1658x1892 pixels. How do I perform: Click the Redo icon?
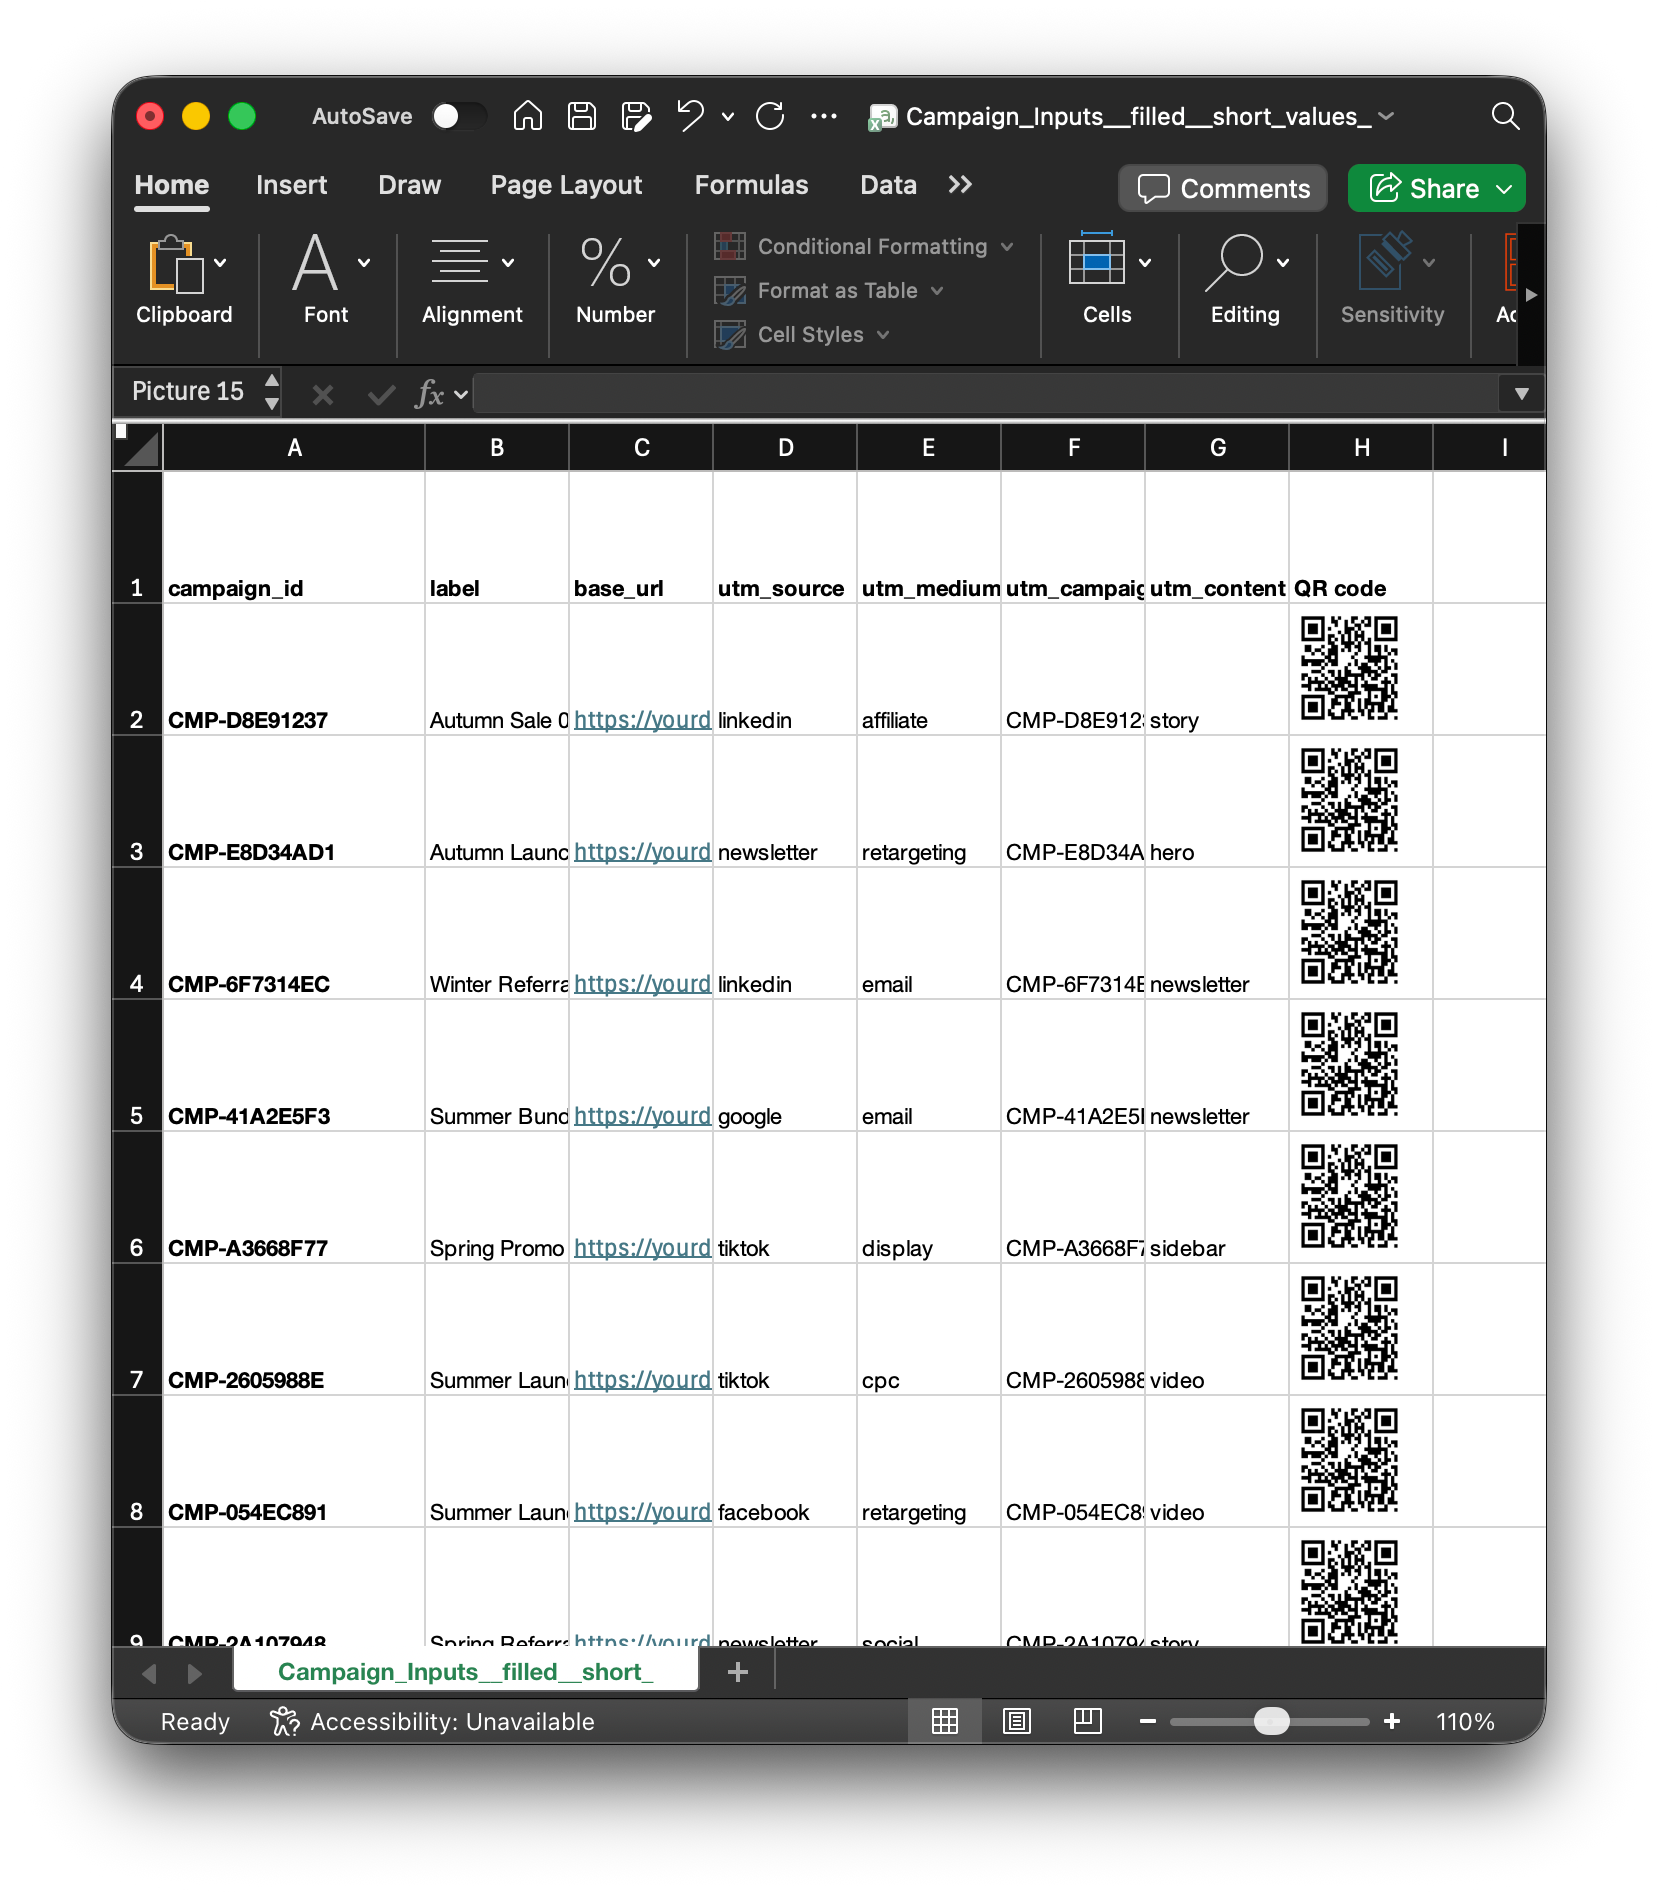tap(770, 116)
